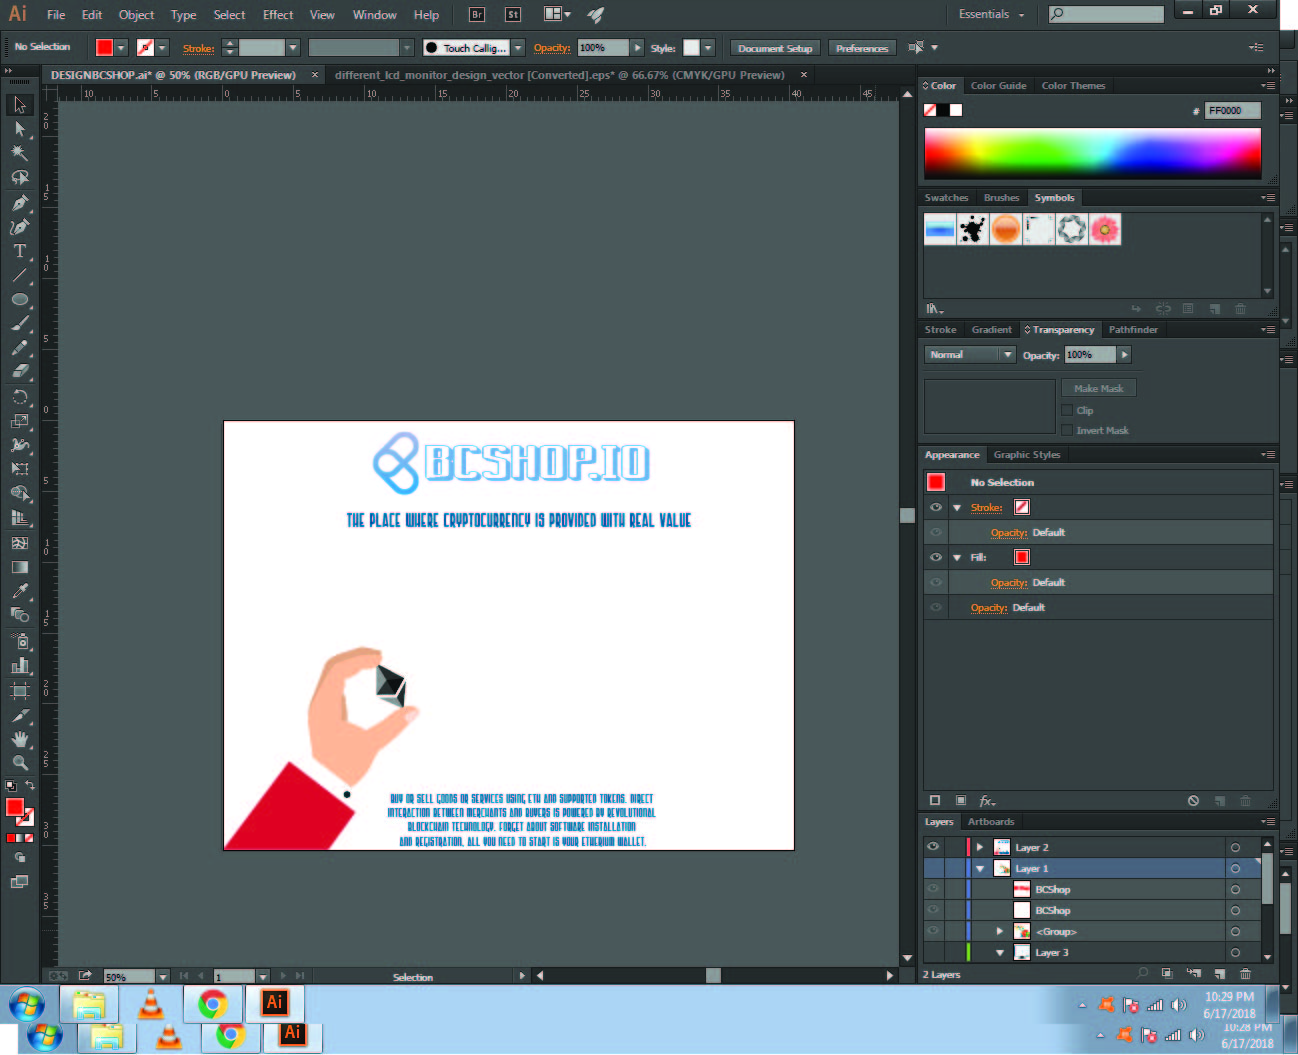
Task: Select the Column Graph tool
Action: [x=20, y=665]
